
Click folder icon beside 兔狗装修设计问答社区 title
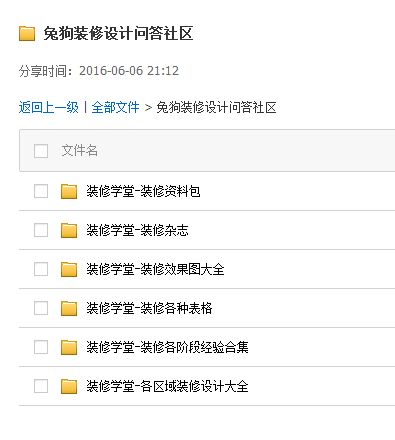27,34
